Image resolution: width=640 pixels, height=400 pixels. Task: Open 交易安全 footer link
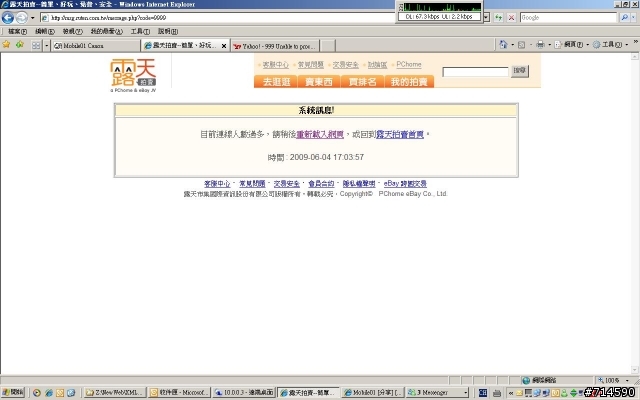point(287,184)
